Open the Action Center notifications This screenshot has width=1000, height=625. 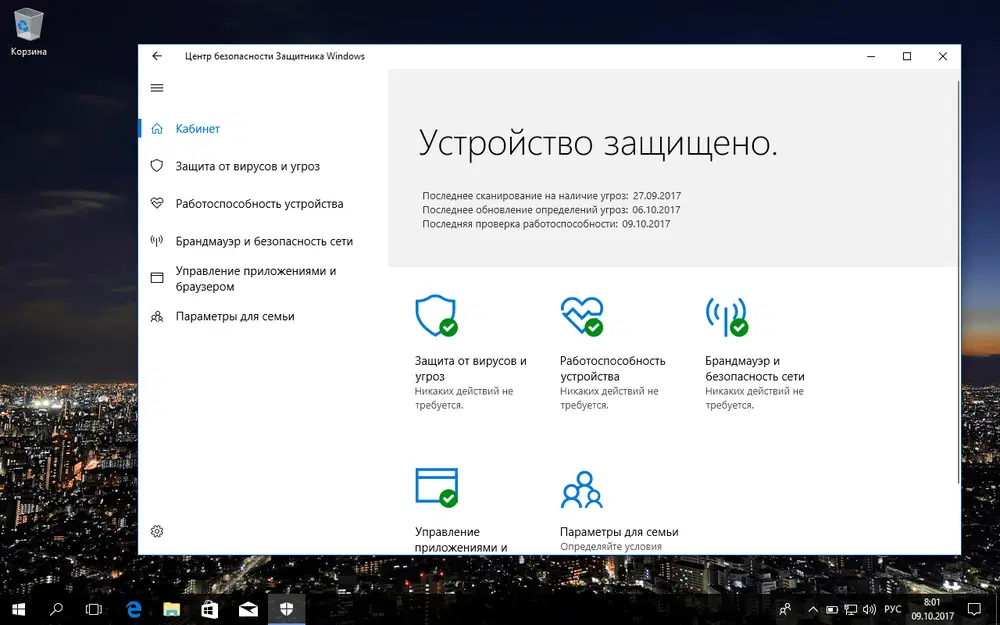(x=975, y=609)
